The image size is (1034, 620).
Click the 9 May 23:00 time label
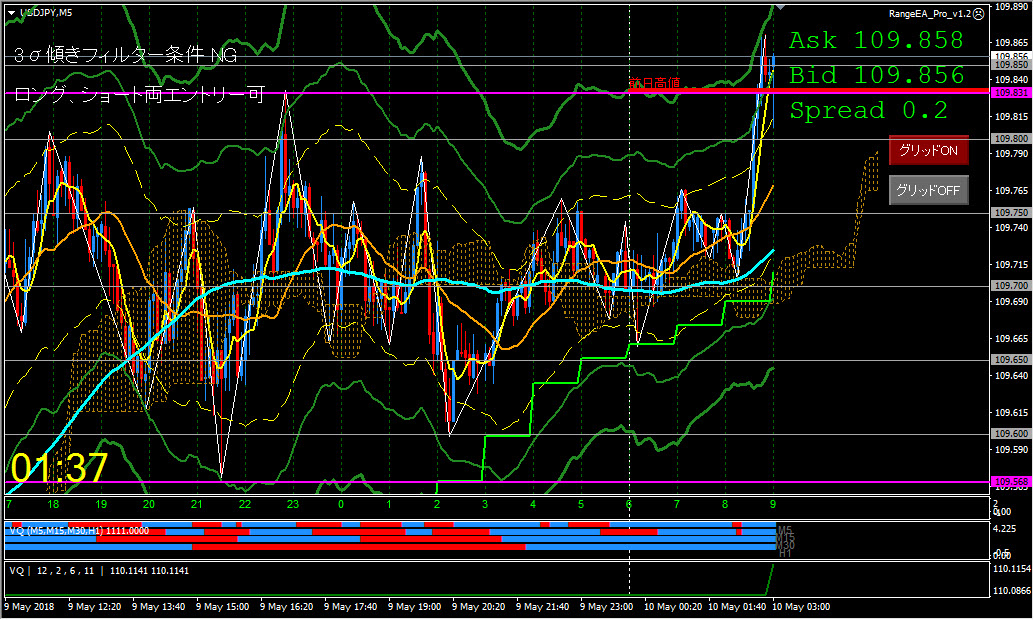pos(606,607)
